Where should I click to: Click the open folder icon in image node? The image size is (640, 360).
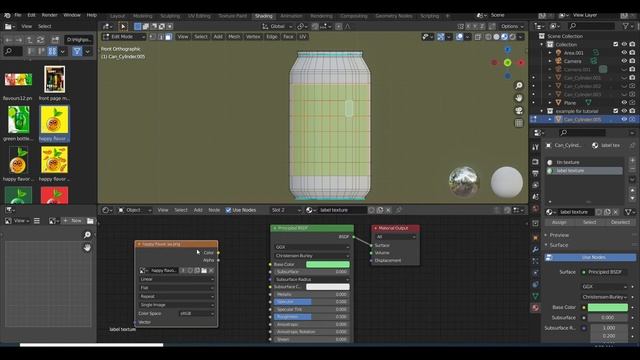204,270
